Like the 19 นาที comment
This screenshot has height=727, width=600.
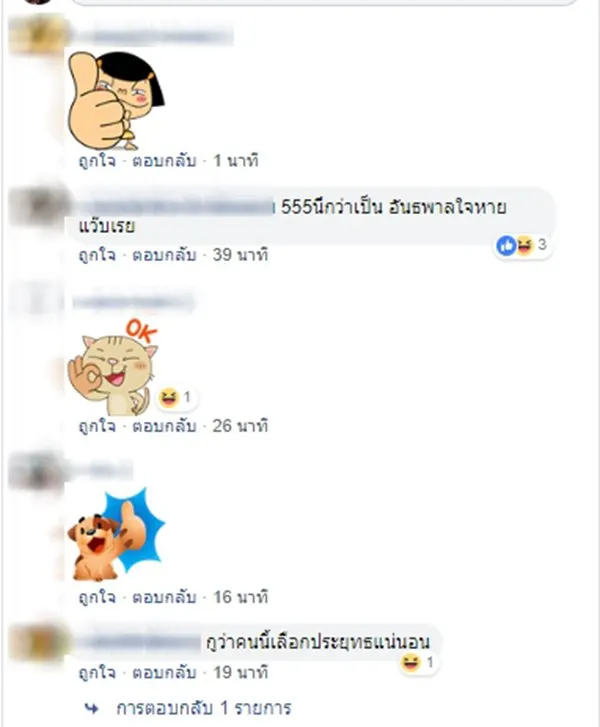[97, 673]
